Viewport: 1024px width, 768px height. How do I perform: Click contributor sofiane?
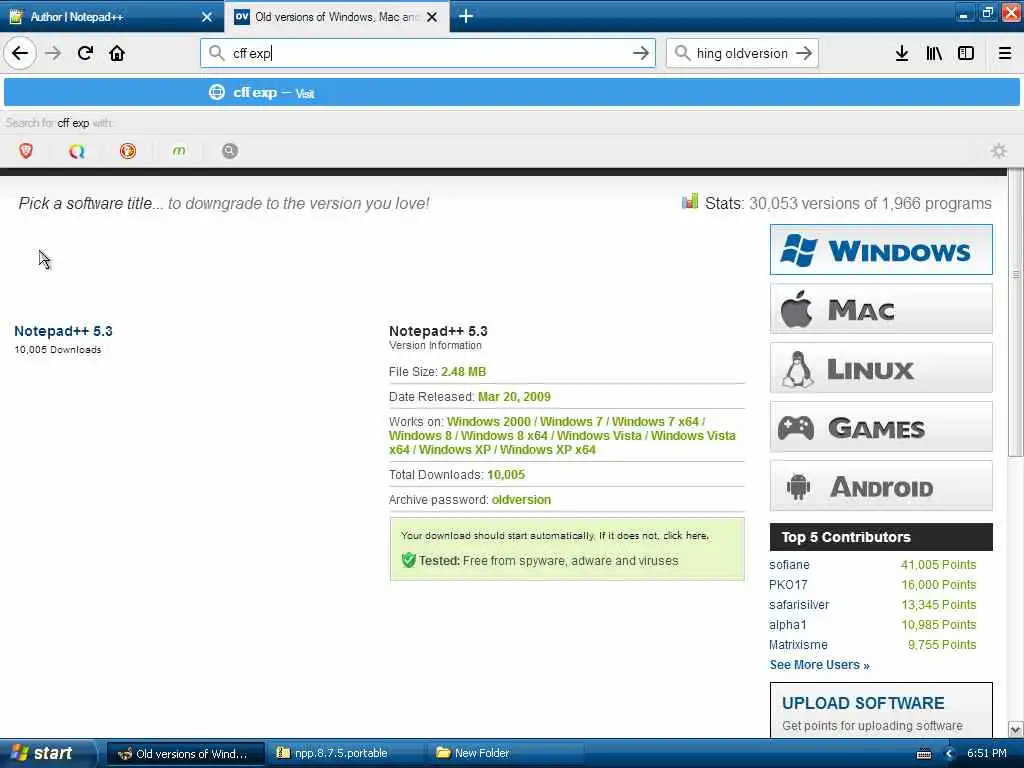[789, 565]
